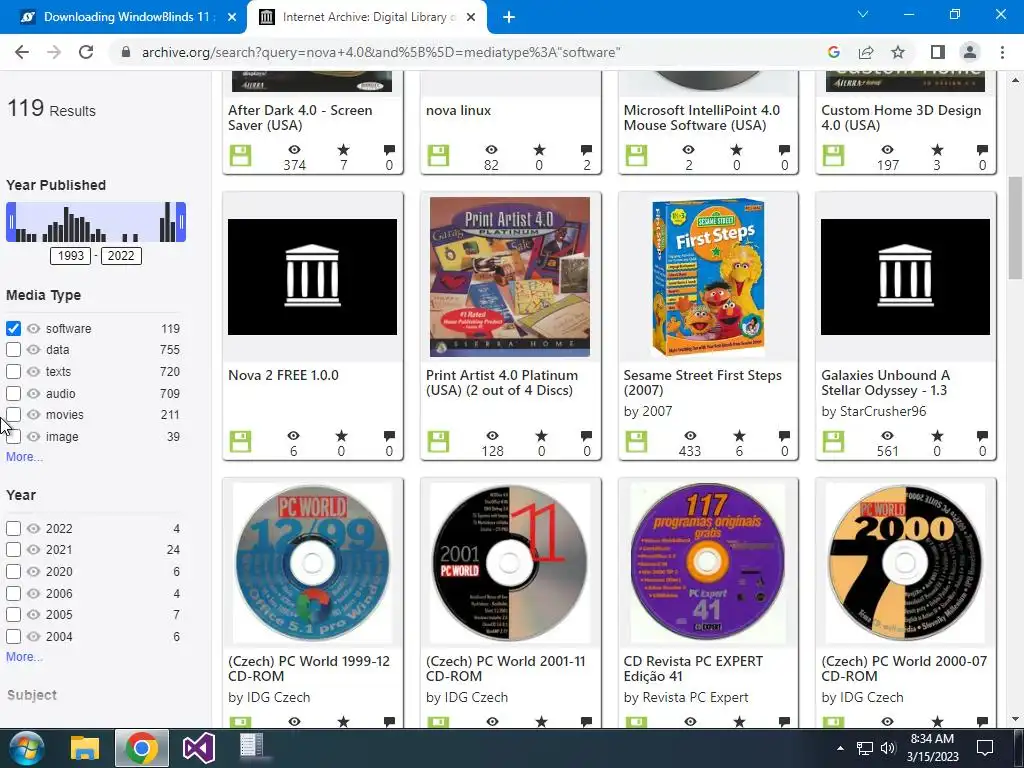
Task: Open PC World 2000-07 CD-ROM title
Action: (x=904, y=669)
